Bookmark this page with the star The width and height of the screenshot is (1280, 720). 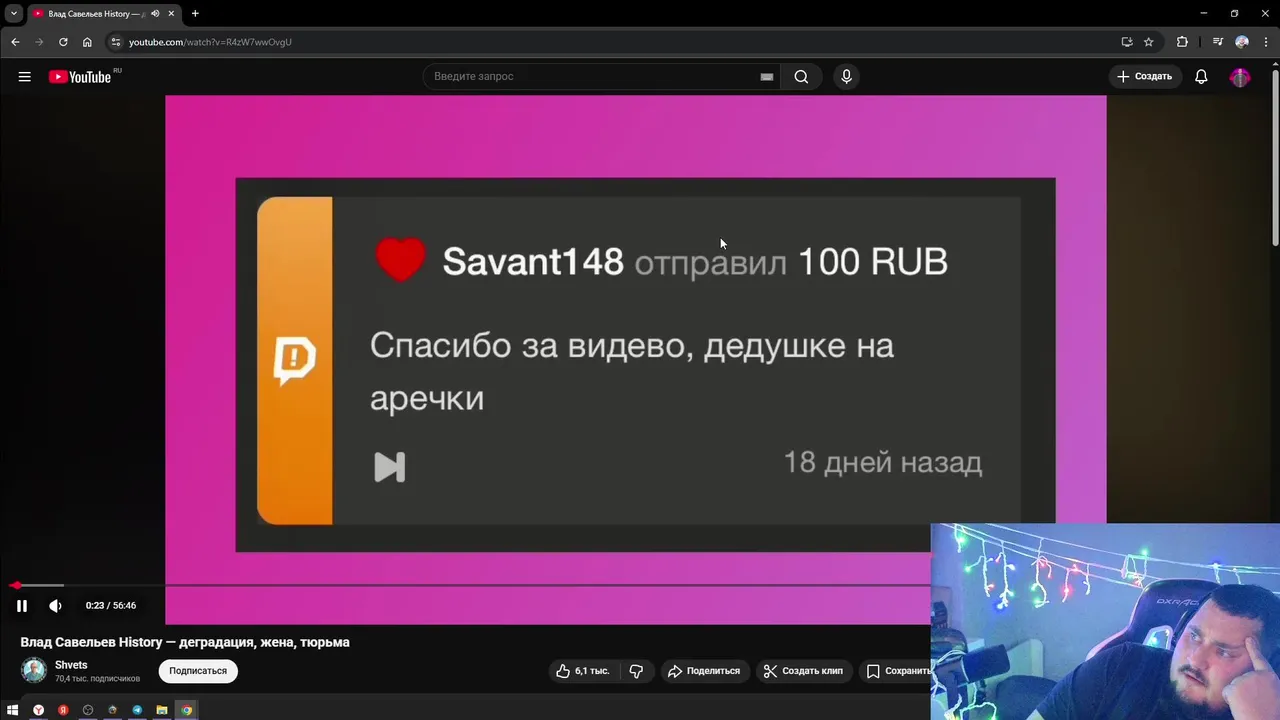(1149, 42)
